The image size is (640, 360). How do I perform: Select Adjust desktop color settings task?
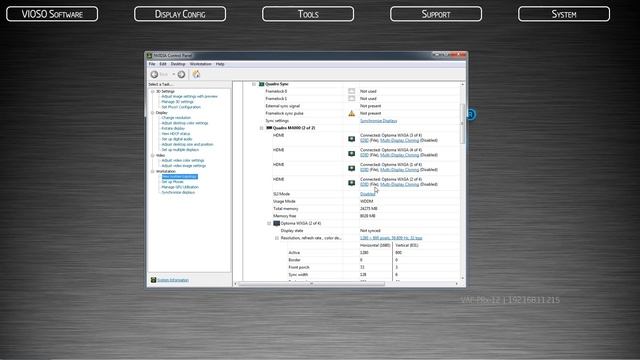184,123
